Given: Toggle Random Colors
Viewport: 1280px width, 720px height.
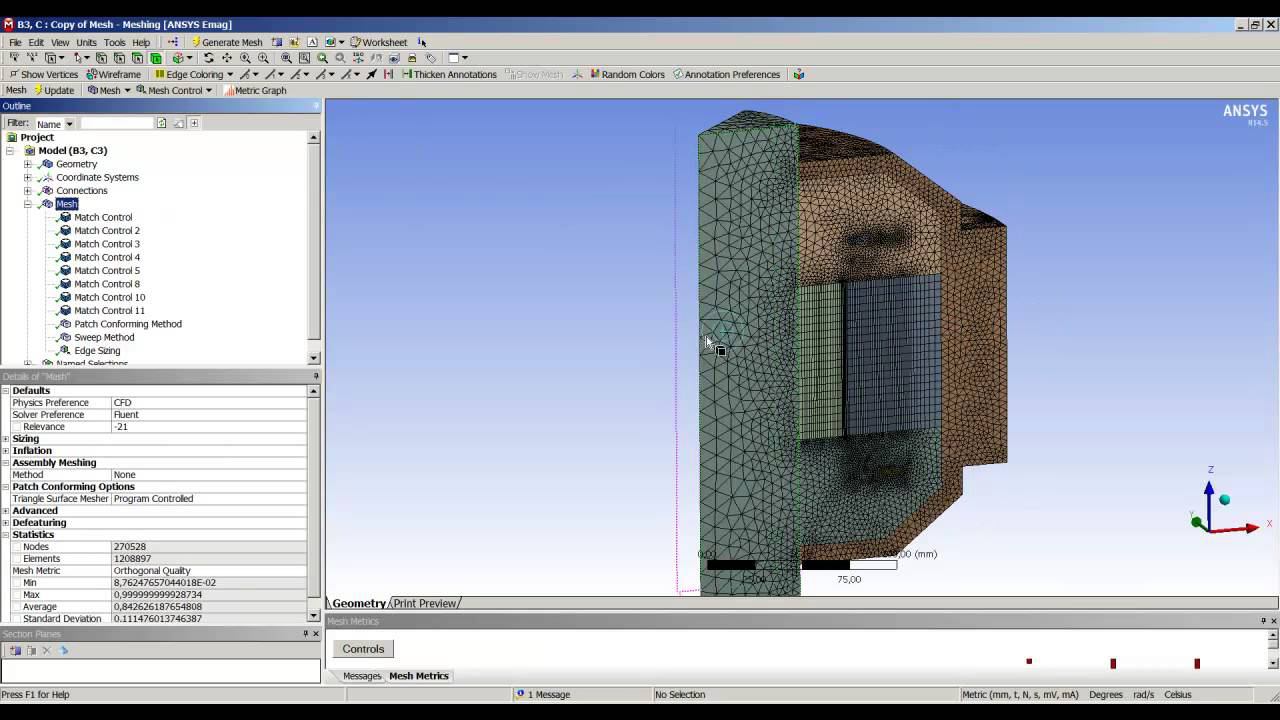Looking at the screenshot, I should coord(627,74).
